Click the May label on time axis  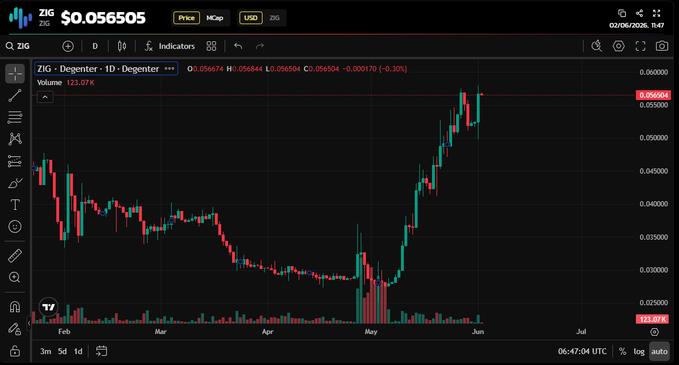(x=371, y=332)
